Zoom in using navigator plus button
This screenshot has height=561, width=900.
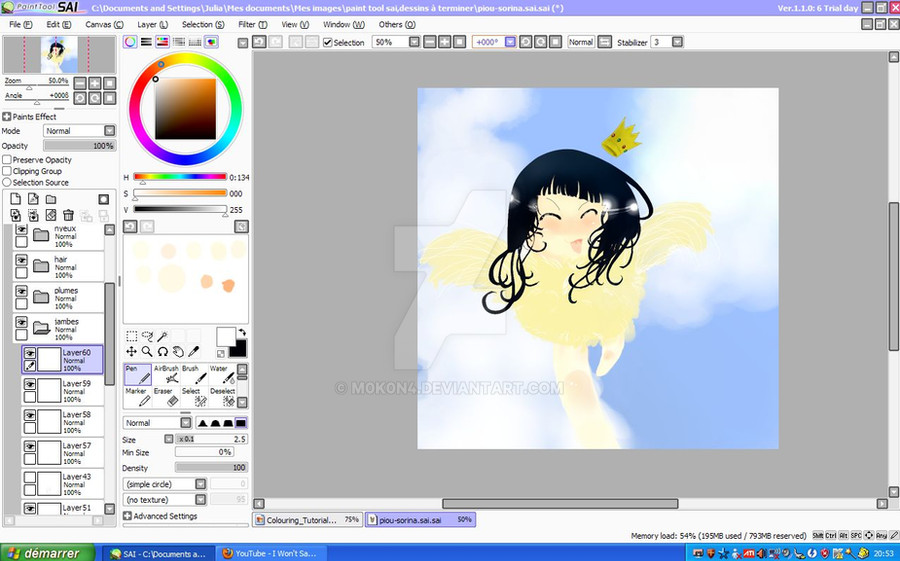point(95,83)
